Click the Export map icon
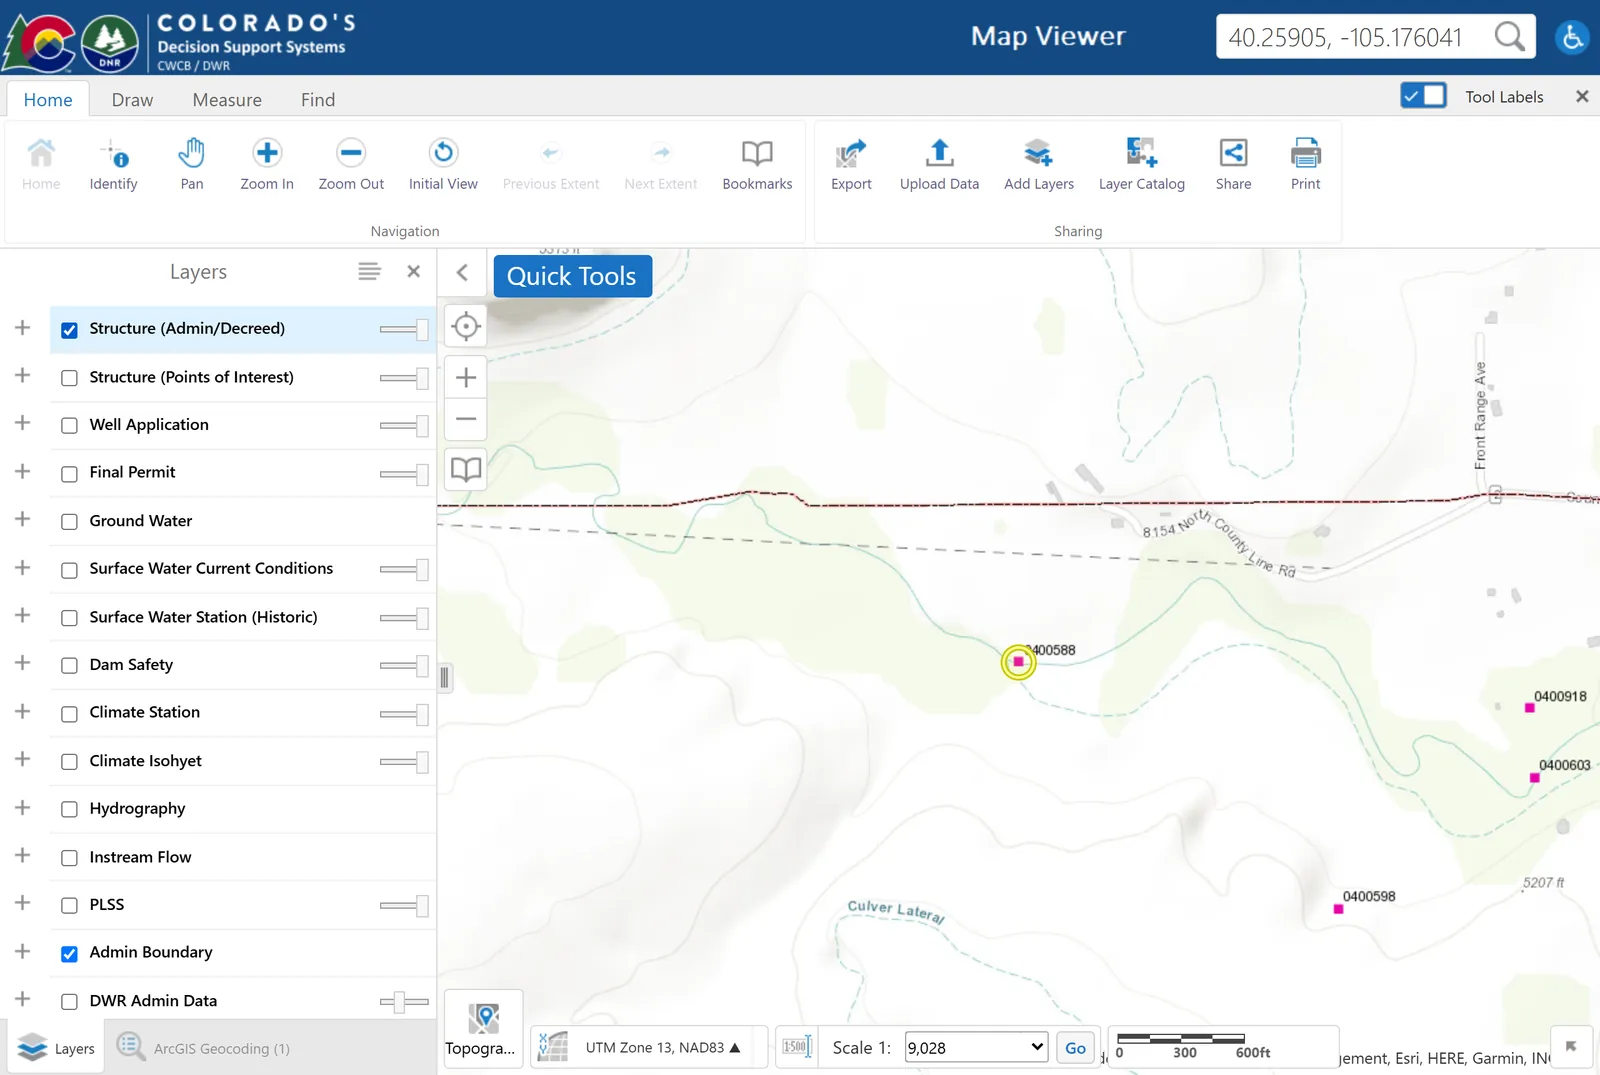Image resolution: width=1600 pixels, height=1075 pixels. (x=851, y=165)
